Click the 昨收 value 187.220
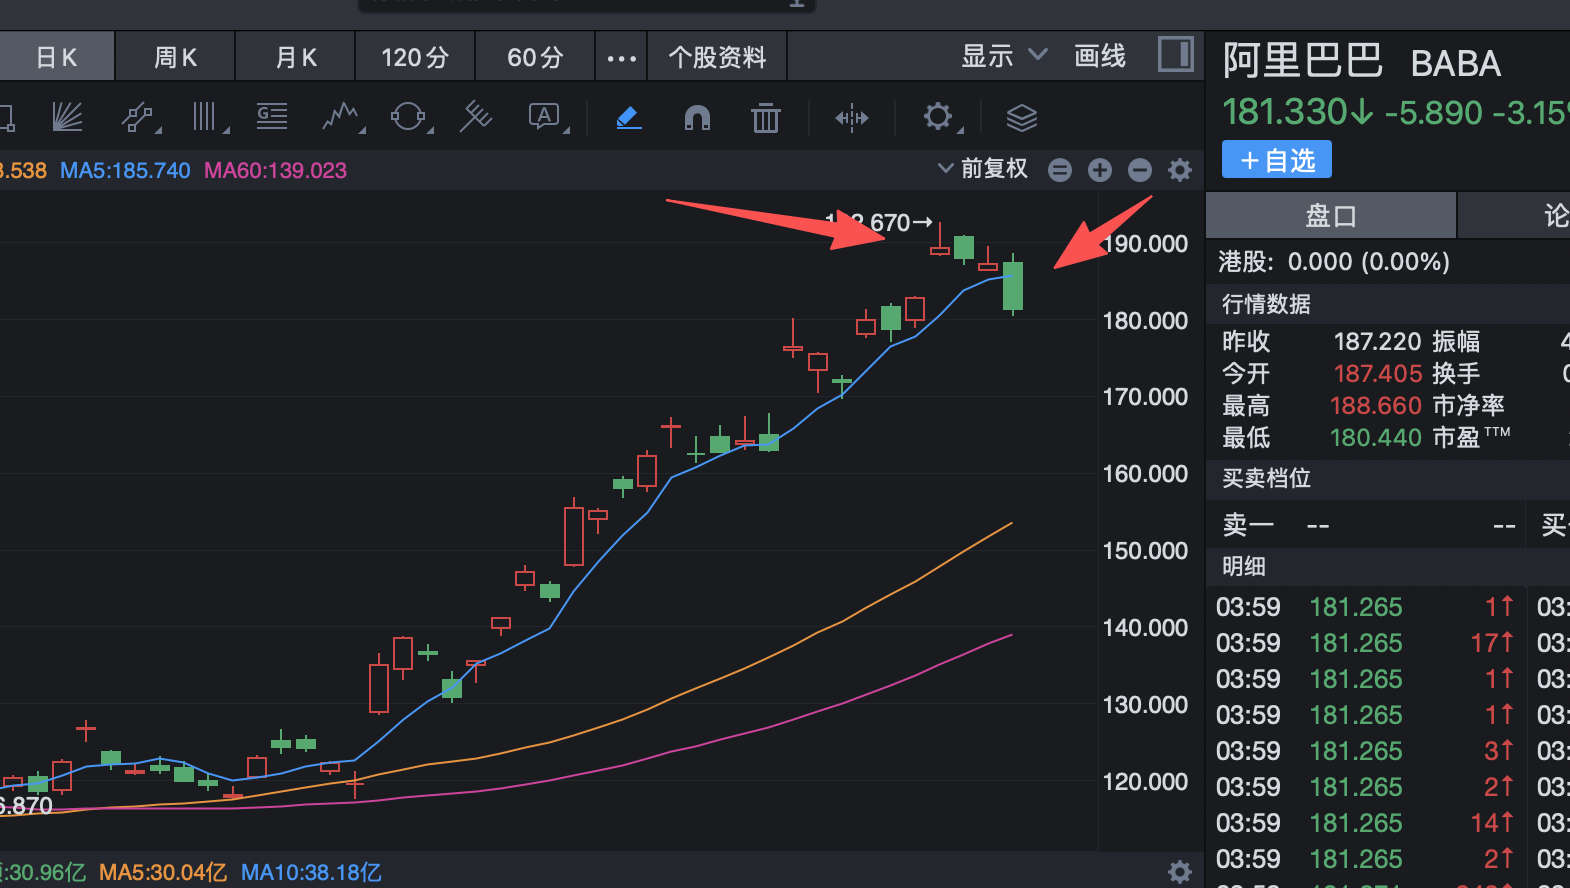The width and height of the screenshot is (1570, 888). point(1377,342)
